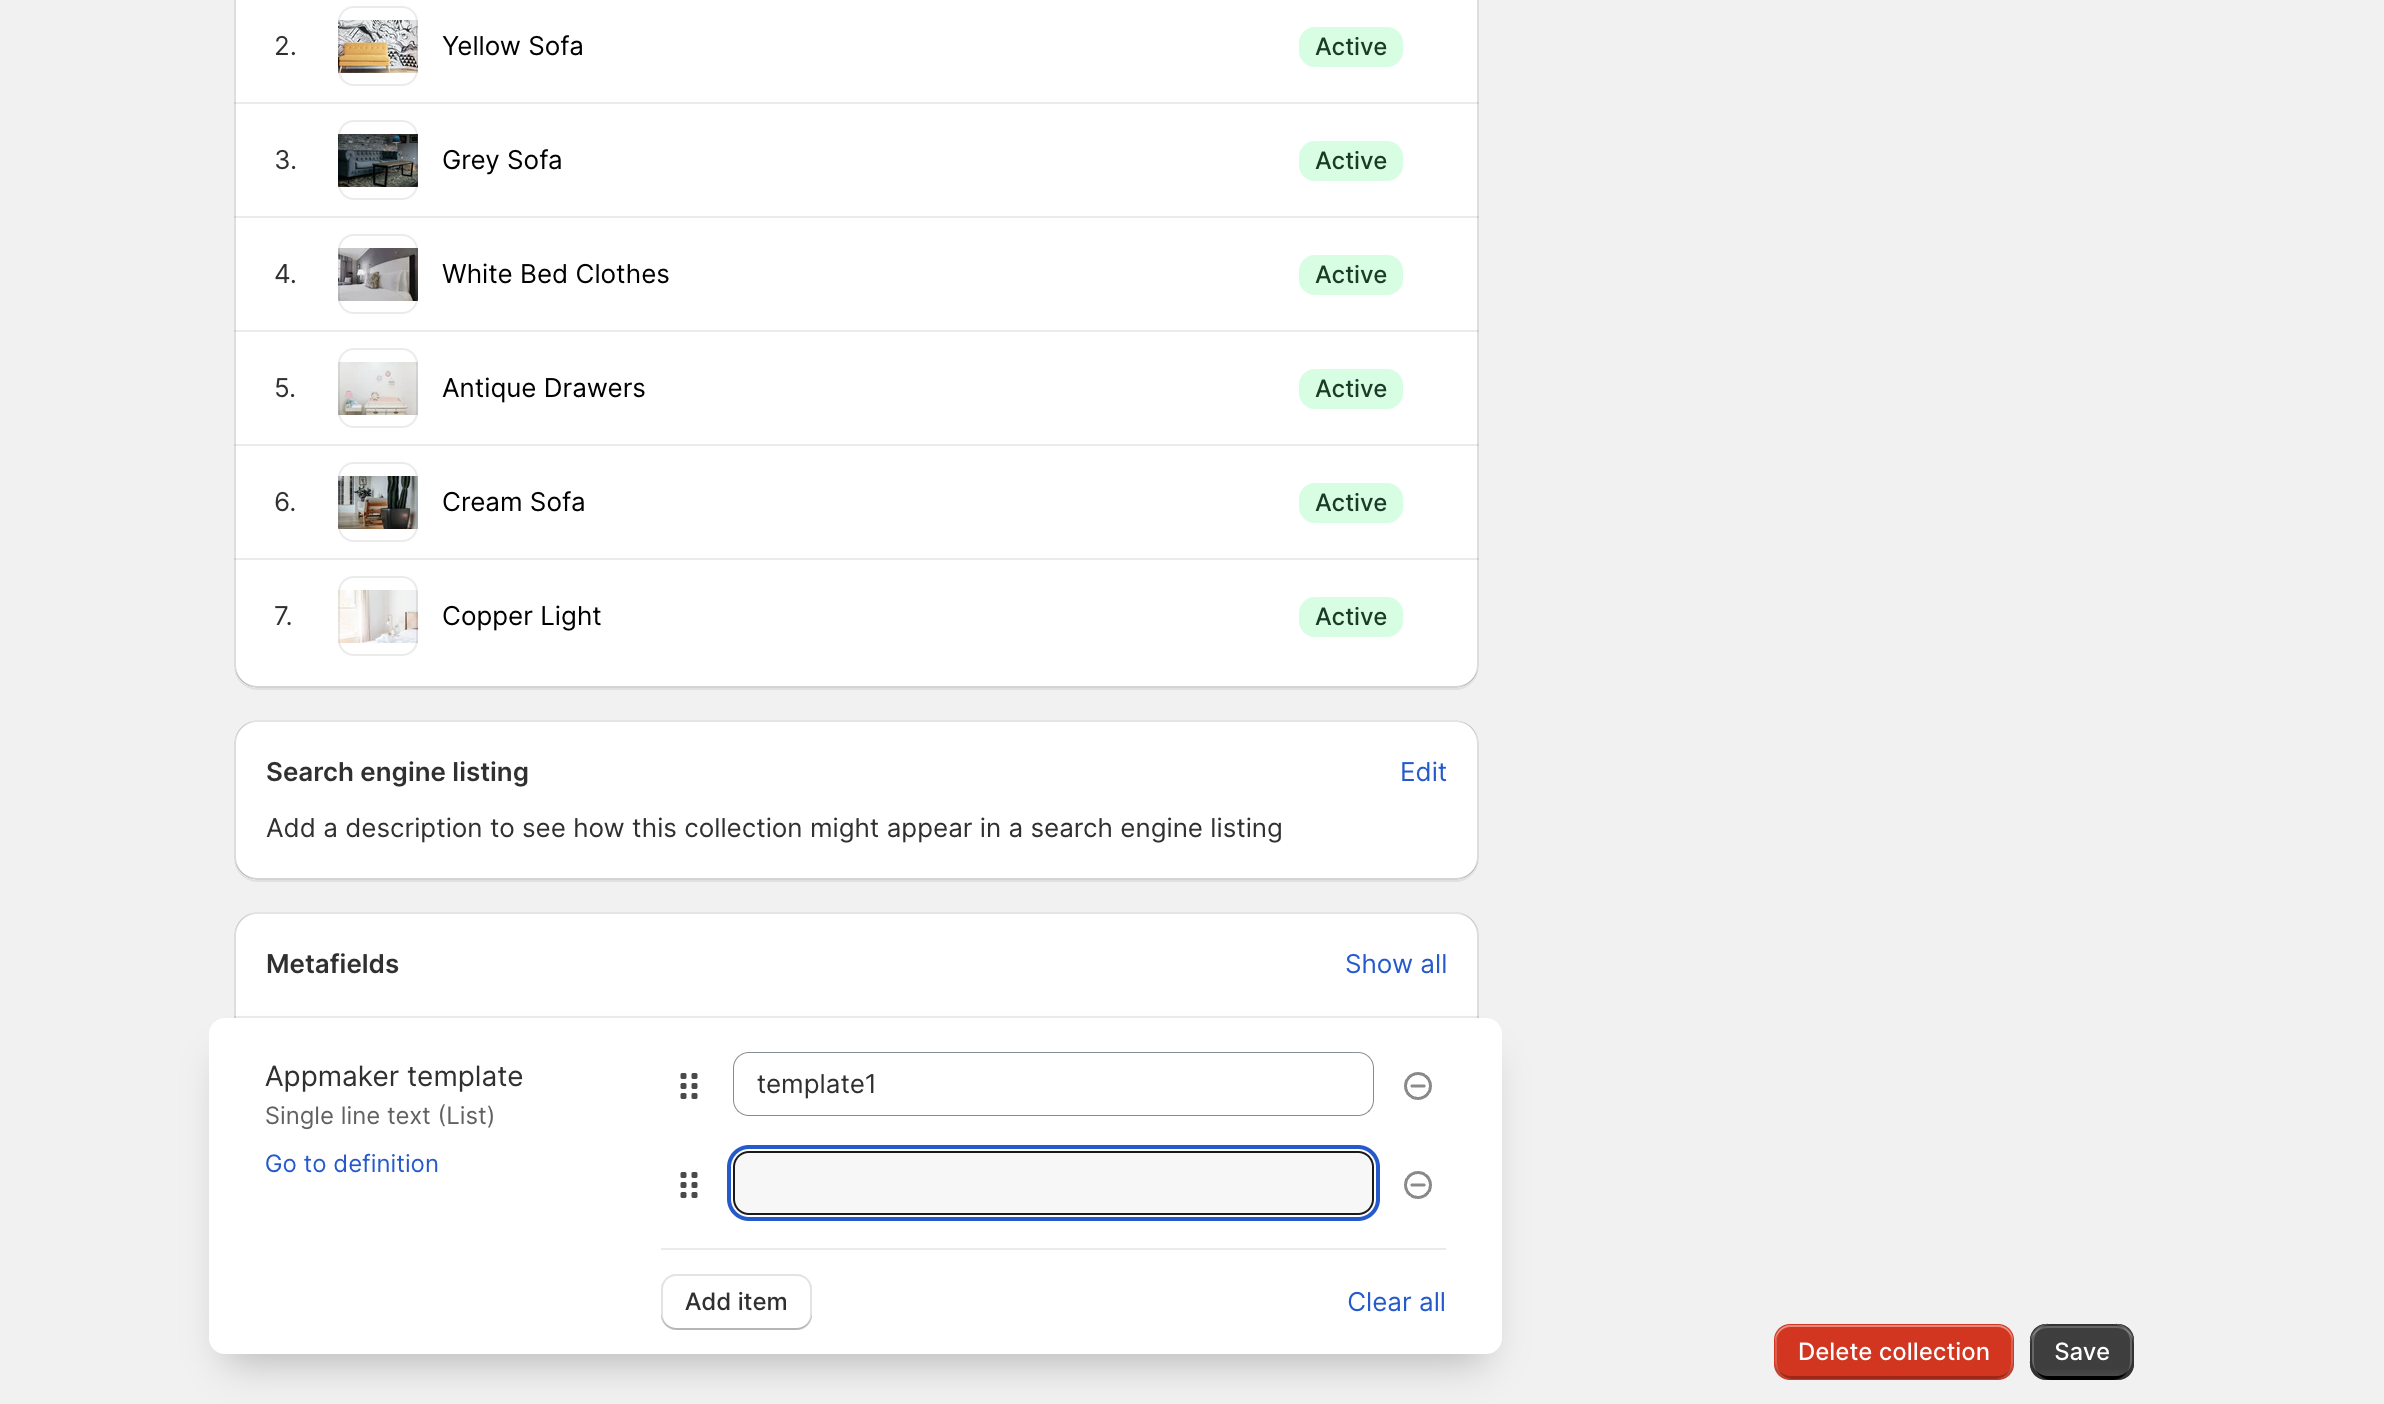Viewport: 2384px width, 1404px height.
Task: Add a new item to Appmaker template list
Action: tap(735, 1301)
